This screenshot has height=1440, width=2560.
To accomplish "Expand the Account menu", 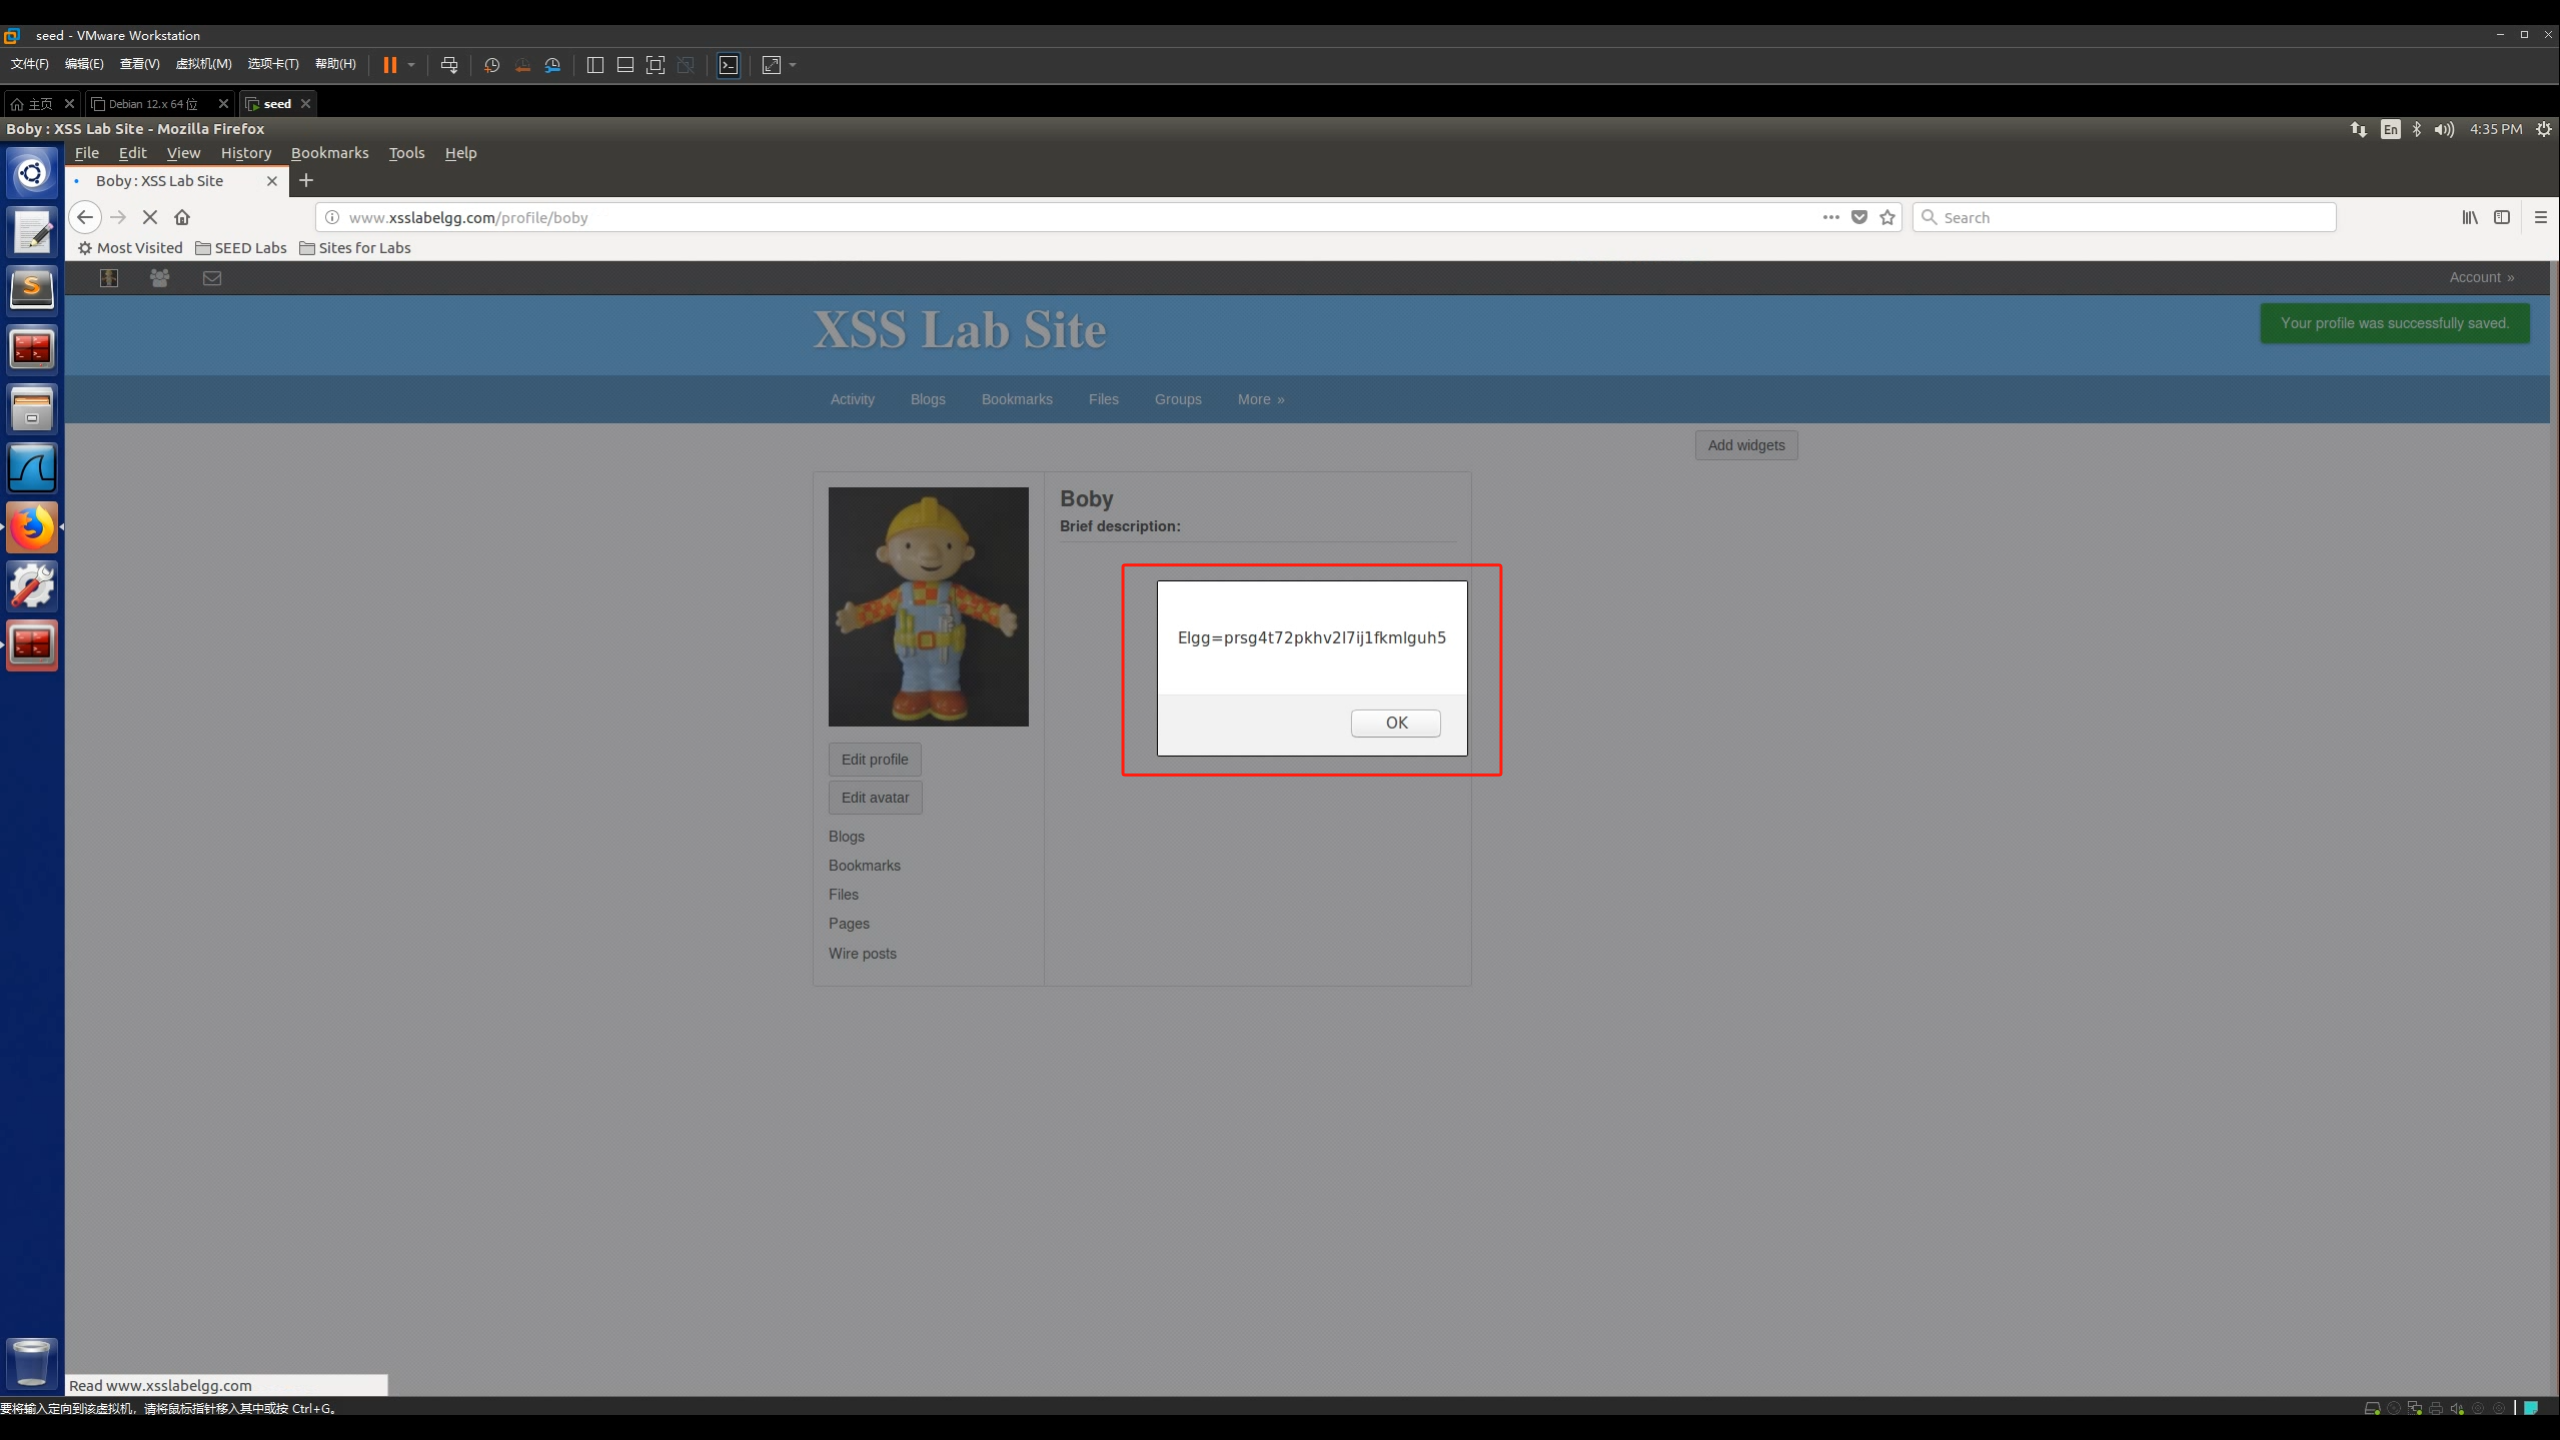I will click(2481, 278).
